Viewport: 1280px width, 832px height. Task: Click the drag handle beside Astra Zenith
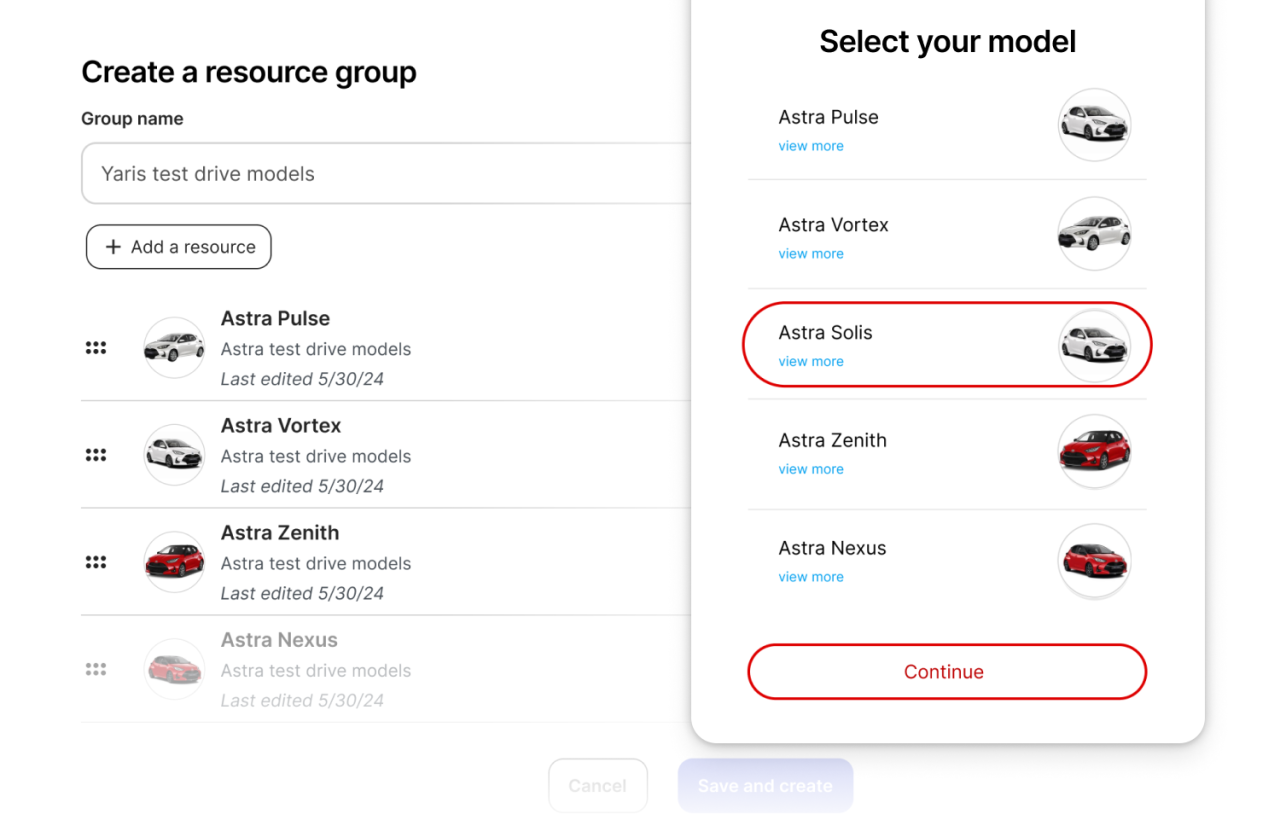point(96,562)
